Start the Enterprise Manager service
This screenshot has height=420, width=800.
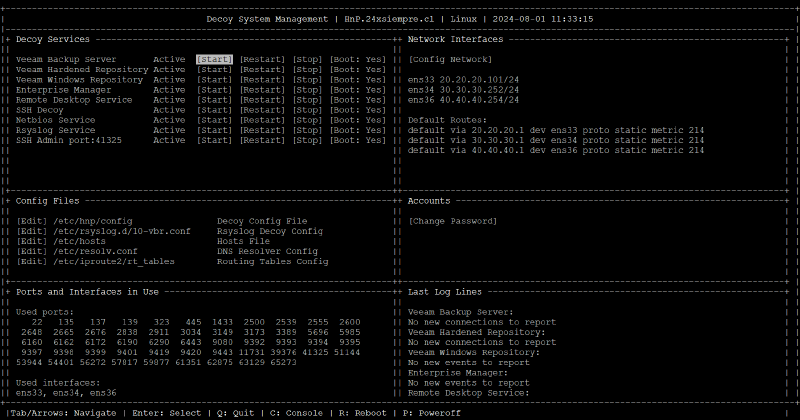pyautogui.click(x=214, y=90)
